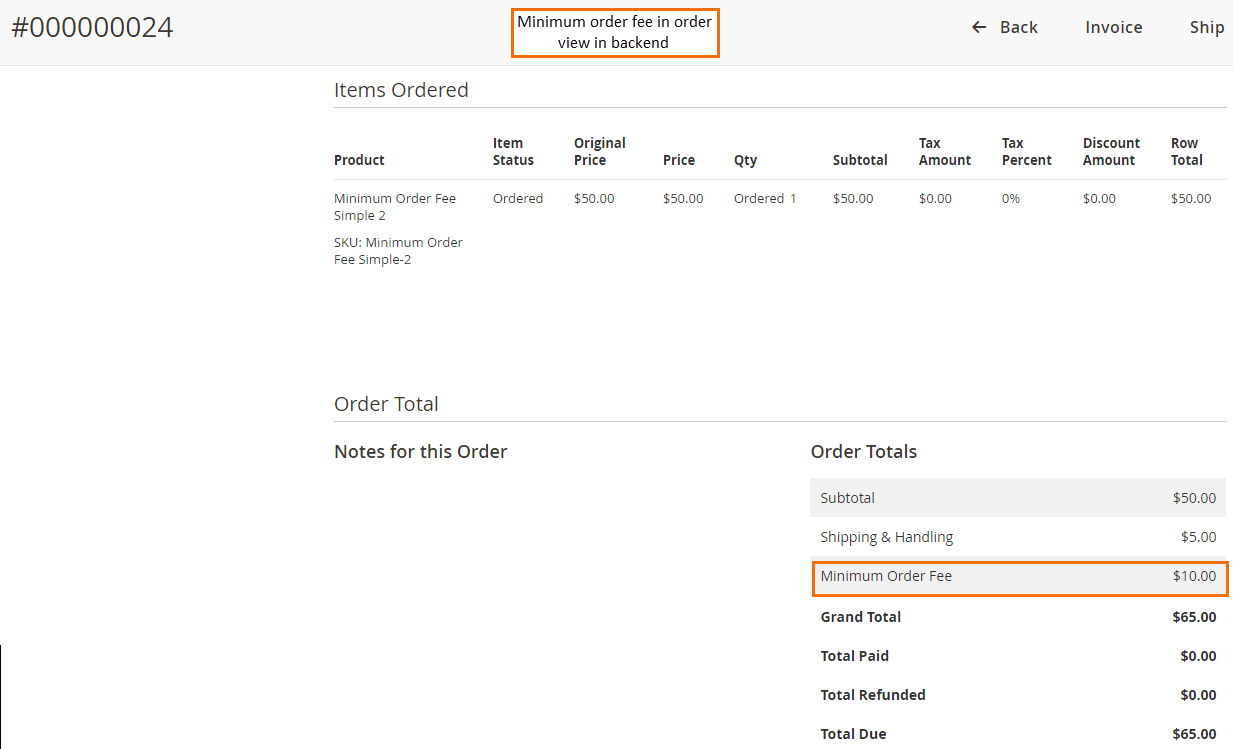Select the product name Minimum Order Fee Simple 2
Viewport: 1233px width, 749px height.
click(x=394, y=207)
